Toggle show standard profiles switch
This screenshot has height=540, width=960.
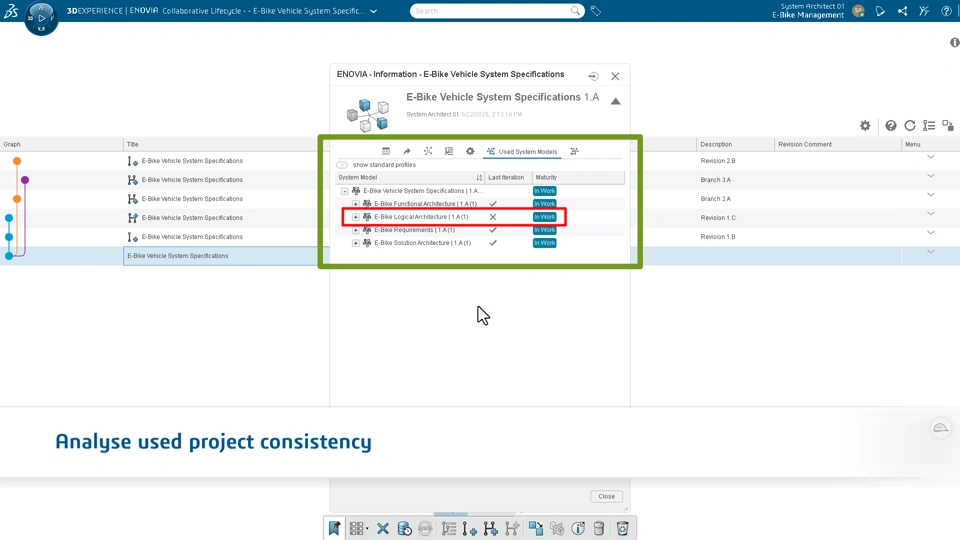click(342, 165)
